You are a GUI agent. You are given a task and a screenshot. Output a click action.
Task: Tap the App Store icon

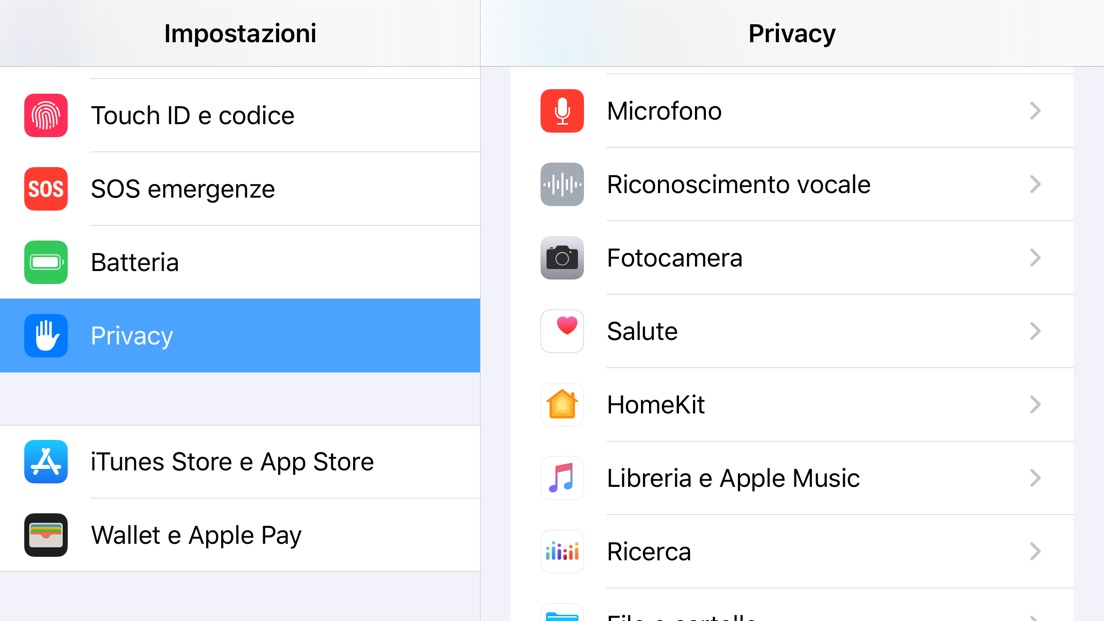click(46, 462)
